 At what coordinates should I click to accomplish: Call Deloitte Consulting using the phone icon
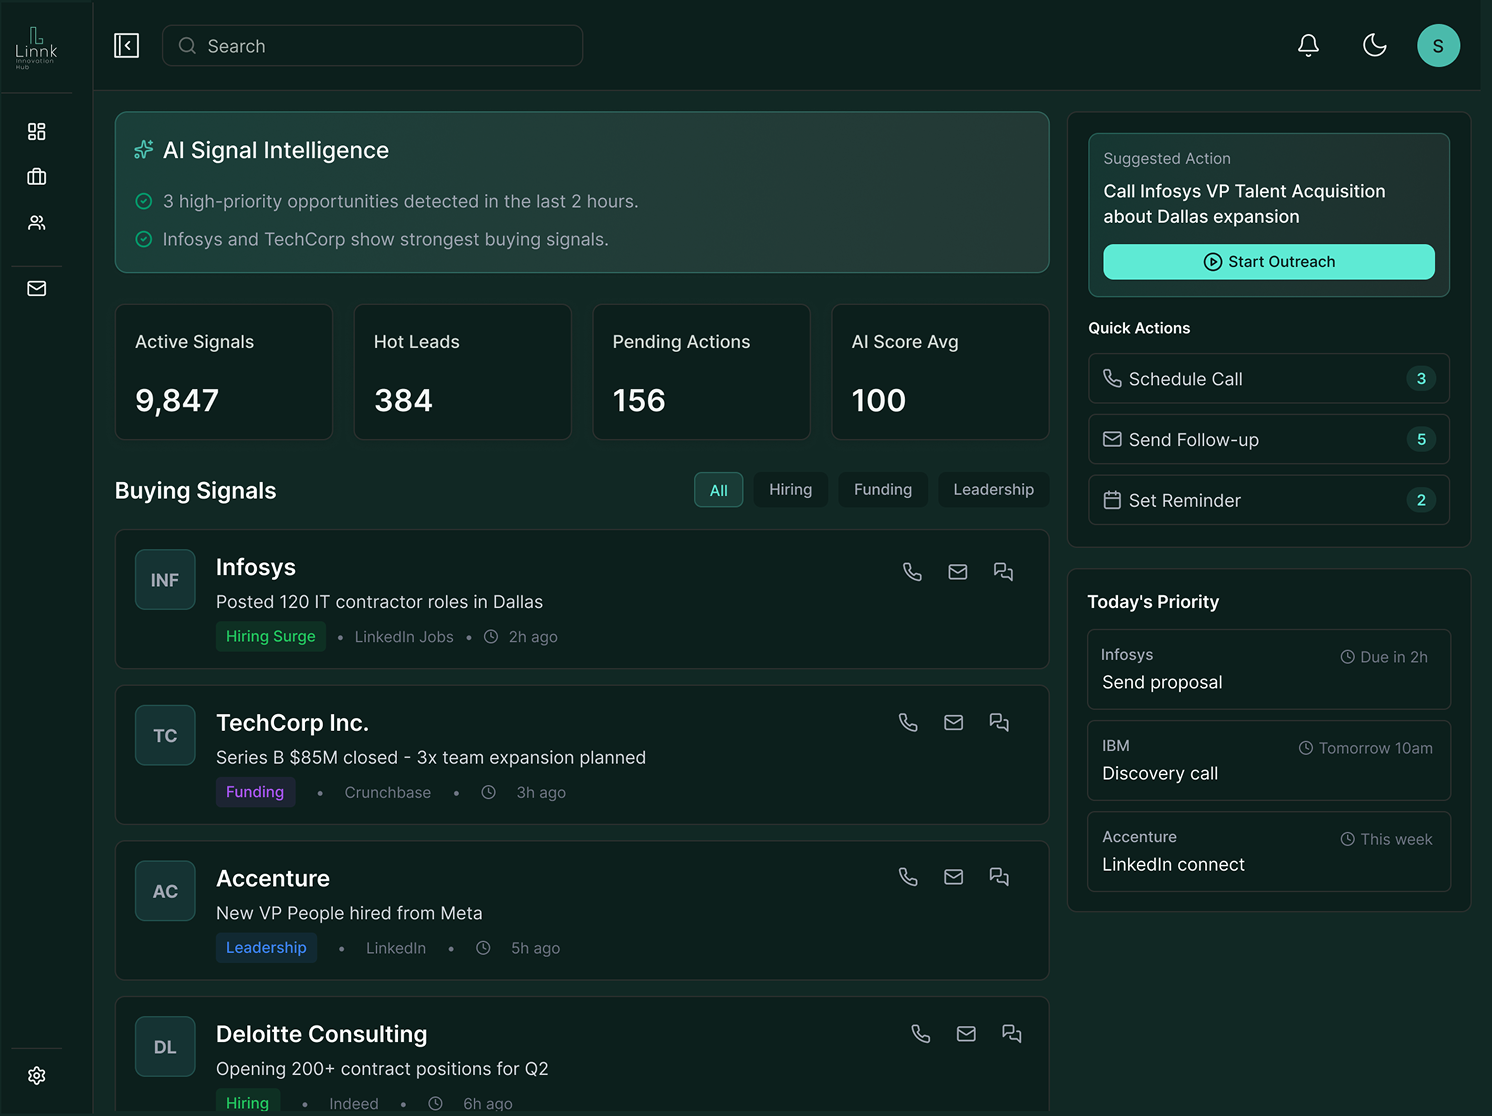pyautogui.click(x=921, y=1034)
